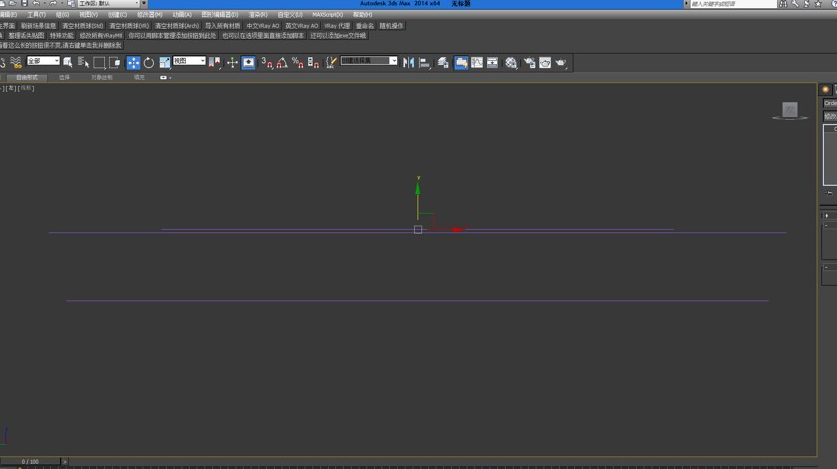Viewport: 837px width, 469px height.
Task: Click the time slider 0 / 100
Action: (30, 462)
